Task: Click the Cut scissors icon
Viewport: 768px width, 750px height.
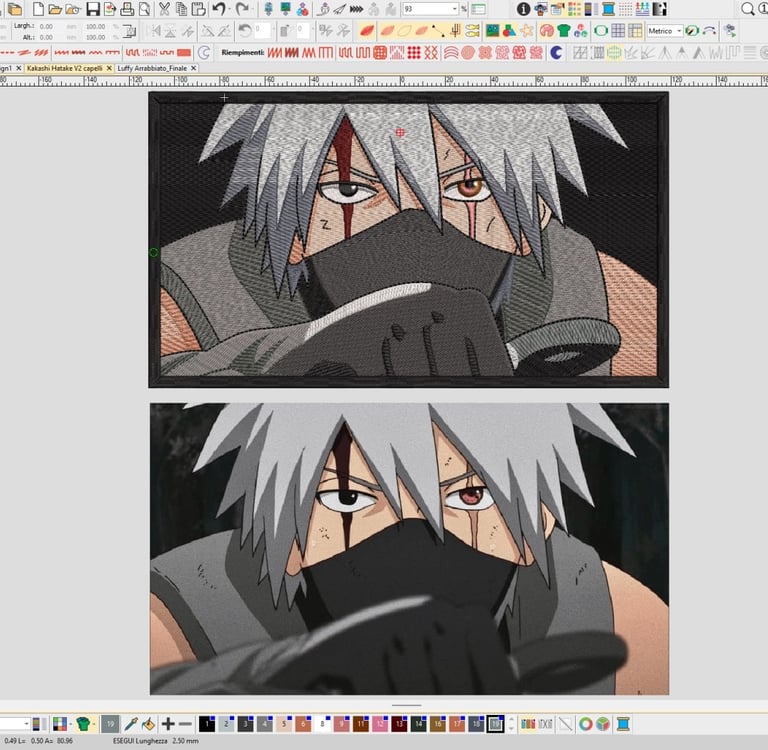Action: coord(165,9)
